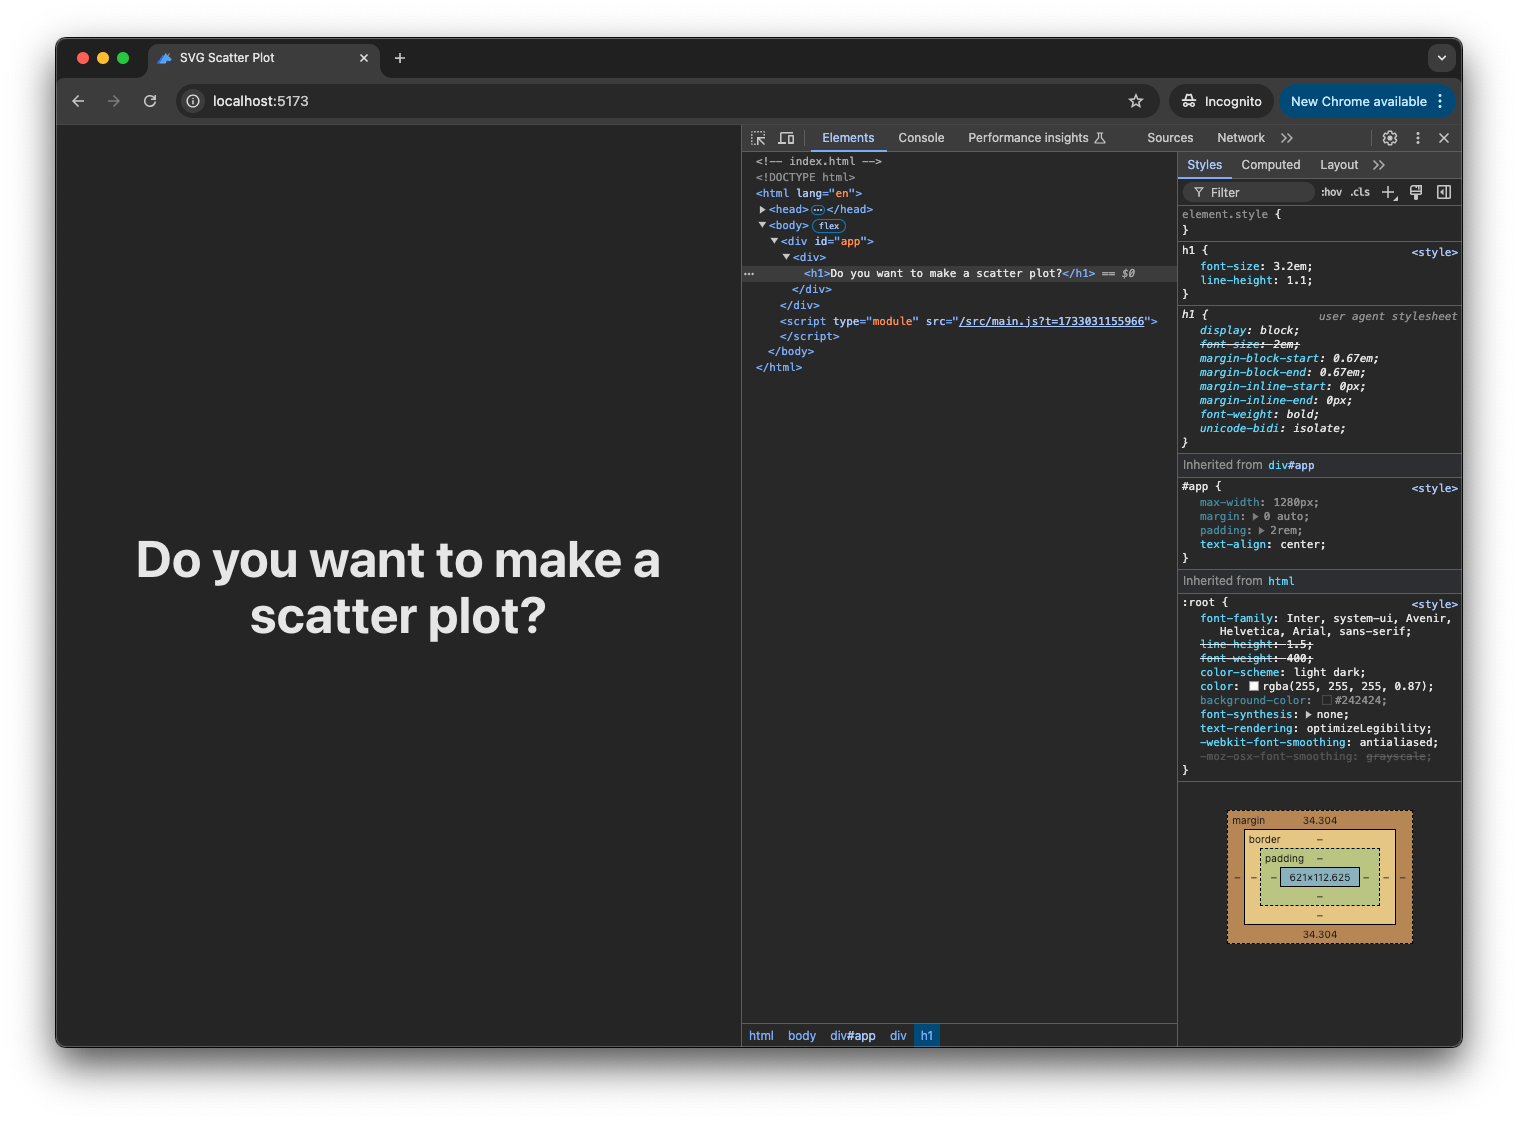
Task: Toggle the computed styles sidebar icon
Action: pyautogui.click(x=1444, y=192)
